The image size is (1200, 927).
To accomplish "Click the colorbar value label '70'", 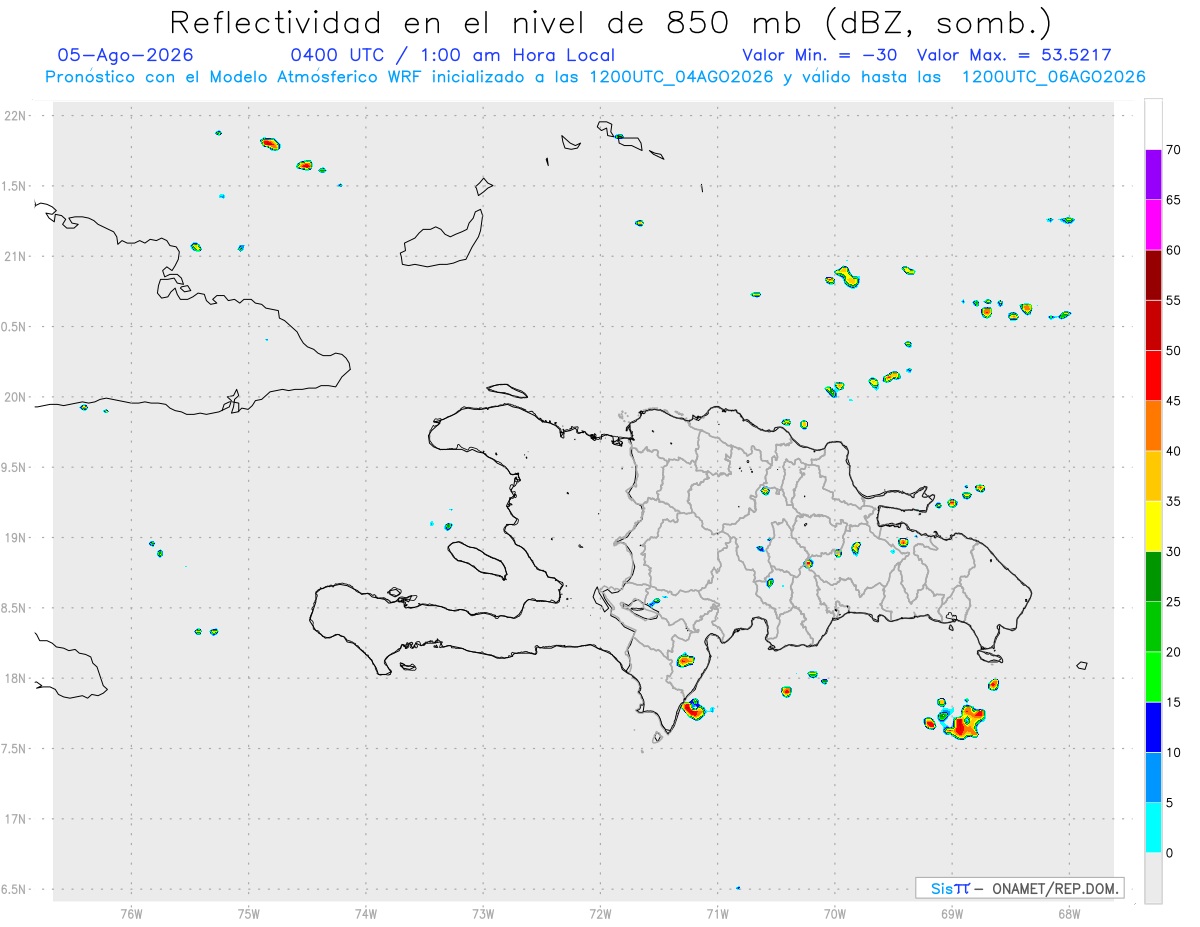I will (x=1174, y=150).
